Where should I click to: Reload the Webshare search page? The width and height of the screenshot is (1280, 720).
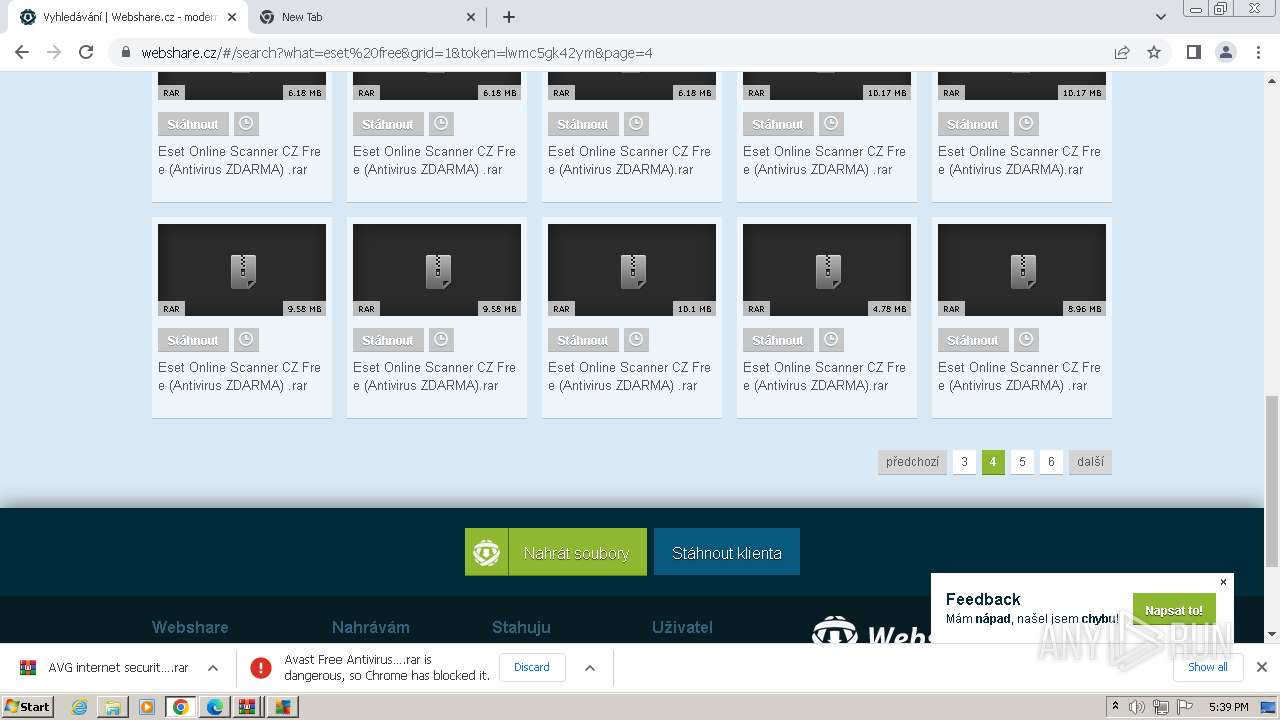(86, 52)
